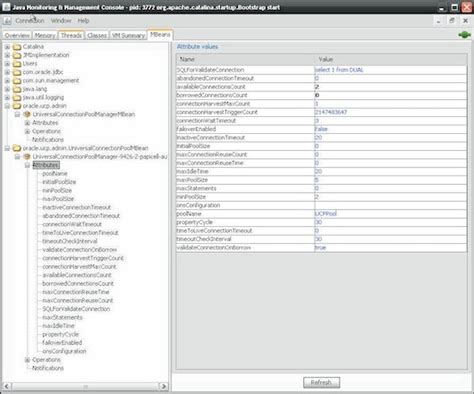Click the Refresh button
Screen dimensions: 474x394
(321, 382)
